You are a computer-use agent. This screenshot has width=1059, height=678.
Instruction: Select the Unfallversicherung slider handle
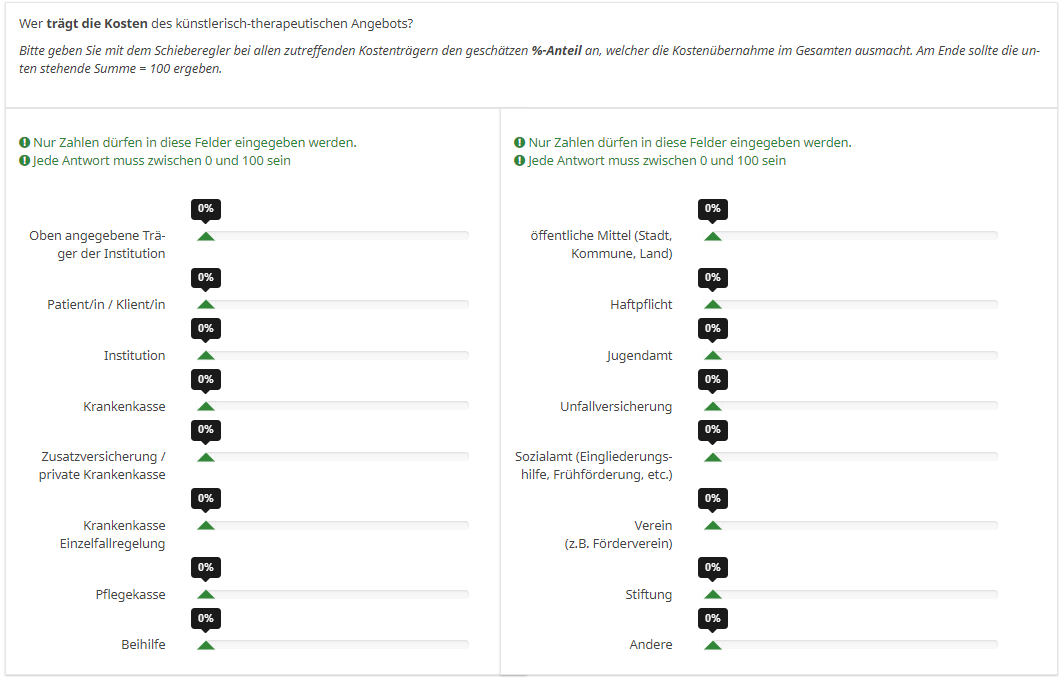point(713,407)
